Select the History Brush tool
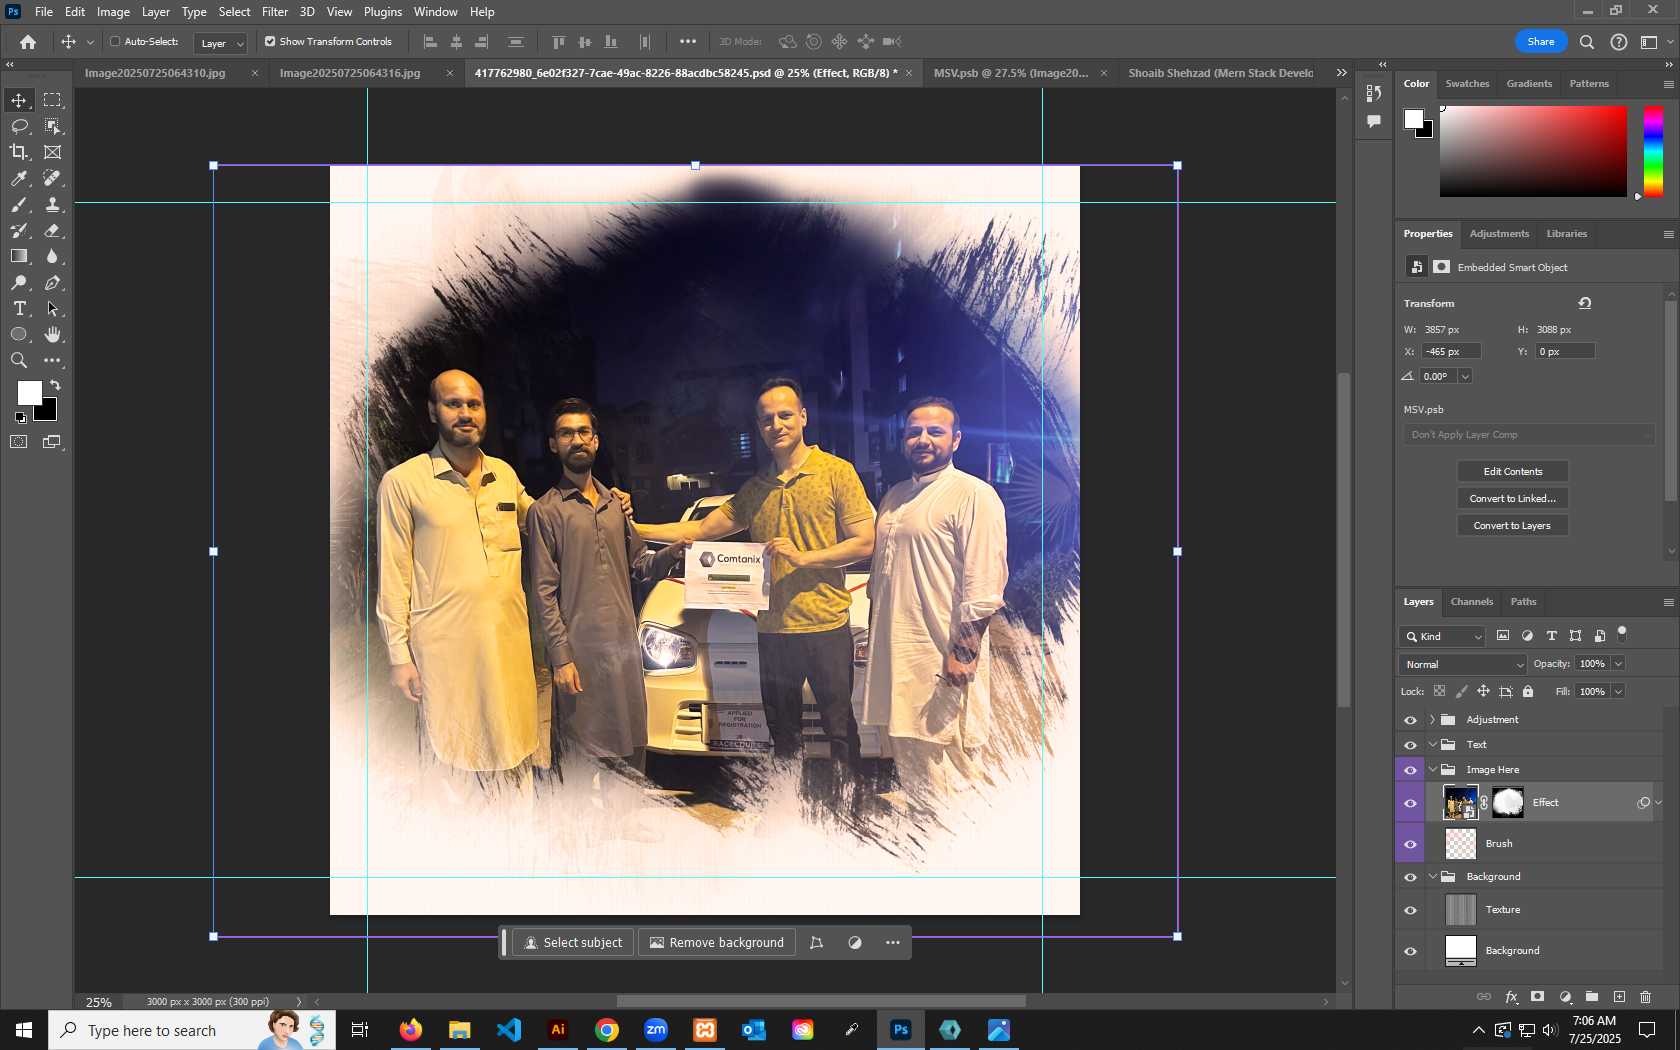This screenshot has height=1050, width=1680. (19, 230)
